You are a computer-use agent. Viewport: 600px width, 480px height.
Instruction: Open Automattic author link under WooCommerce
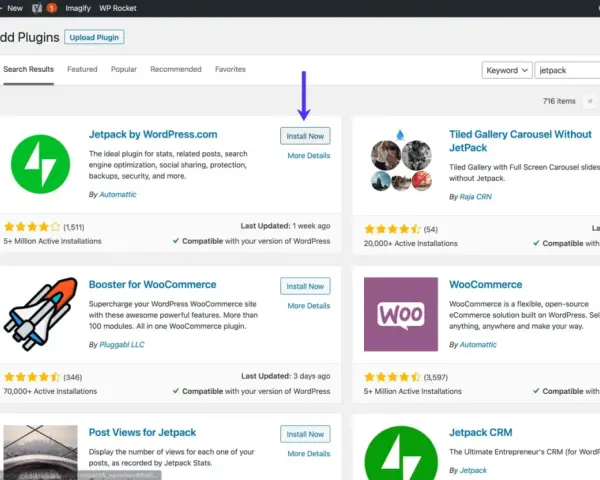[x=478, y=344]
